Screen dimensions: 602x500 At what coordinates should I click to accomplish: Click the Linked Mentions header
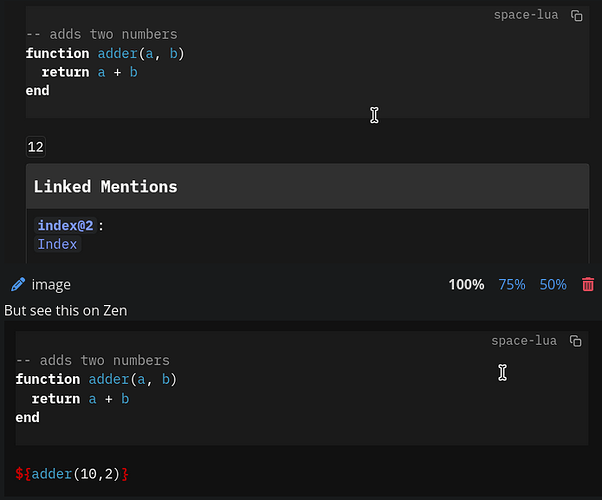click(106, 187)
